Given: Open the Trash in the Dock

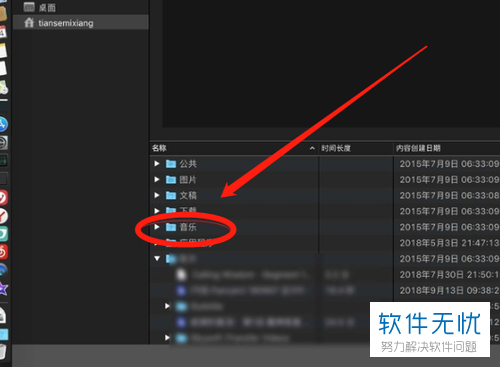Looking at the screenshot, I should pyautogui.click(x=3, y=351).
